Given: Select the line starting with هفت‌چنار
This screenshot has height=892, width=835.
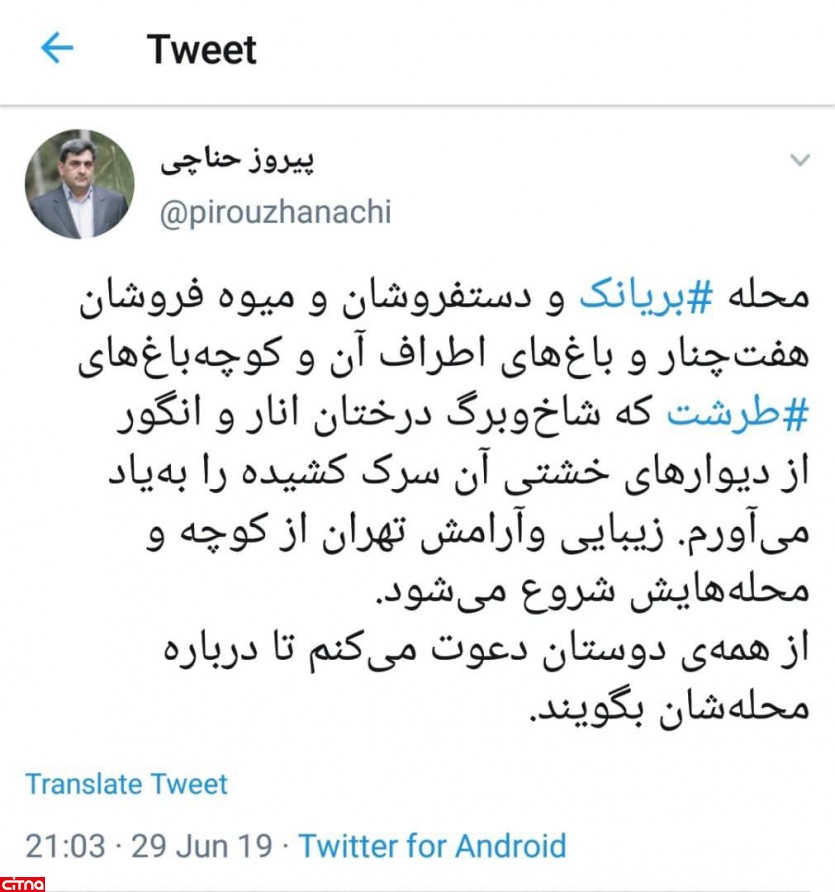Looking at the screenshot, I should (444, 357).
